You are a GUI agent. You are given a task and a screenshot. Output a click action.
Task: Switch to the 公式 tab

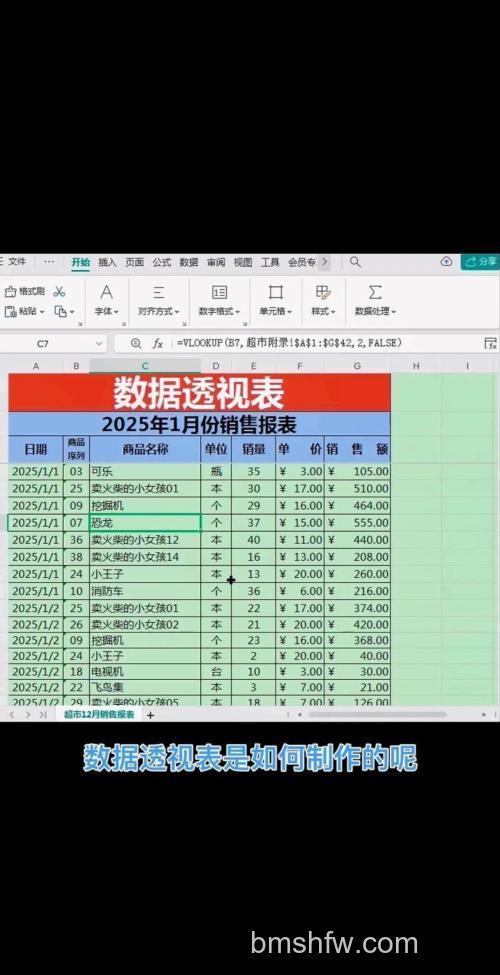click(x=162, y=262)
